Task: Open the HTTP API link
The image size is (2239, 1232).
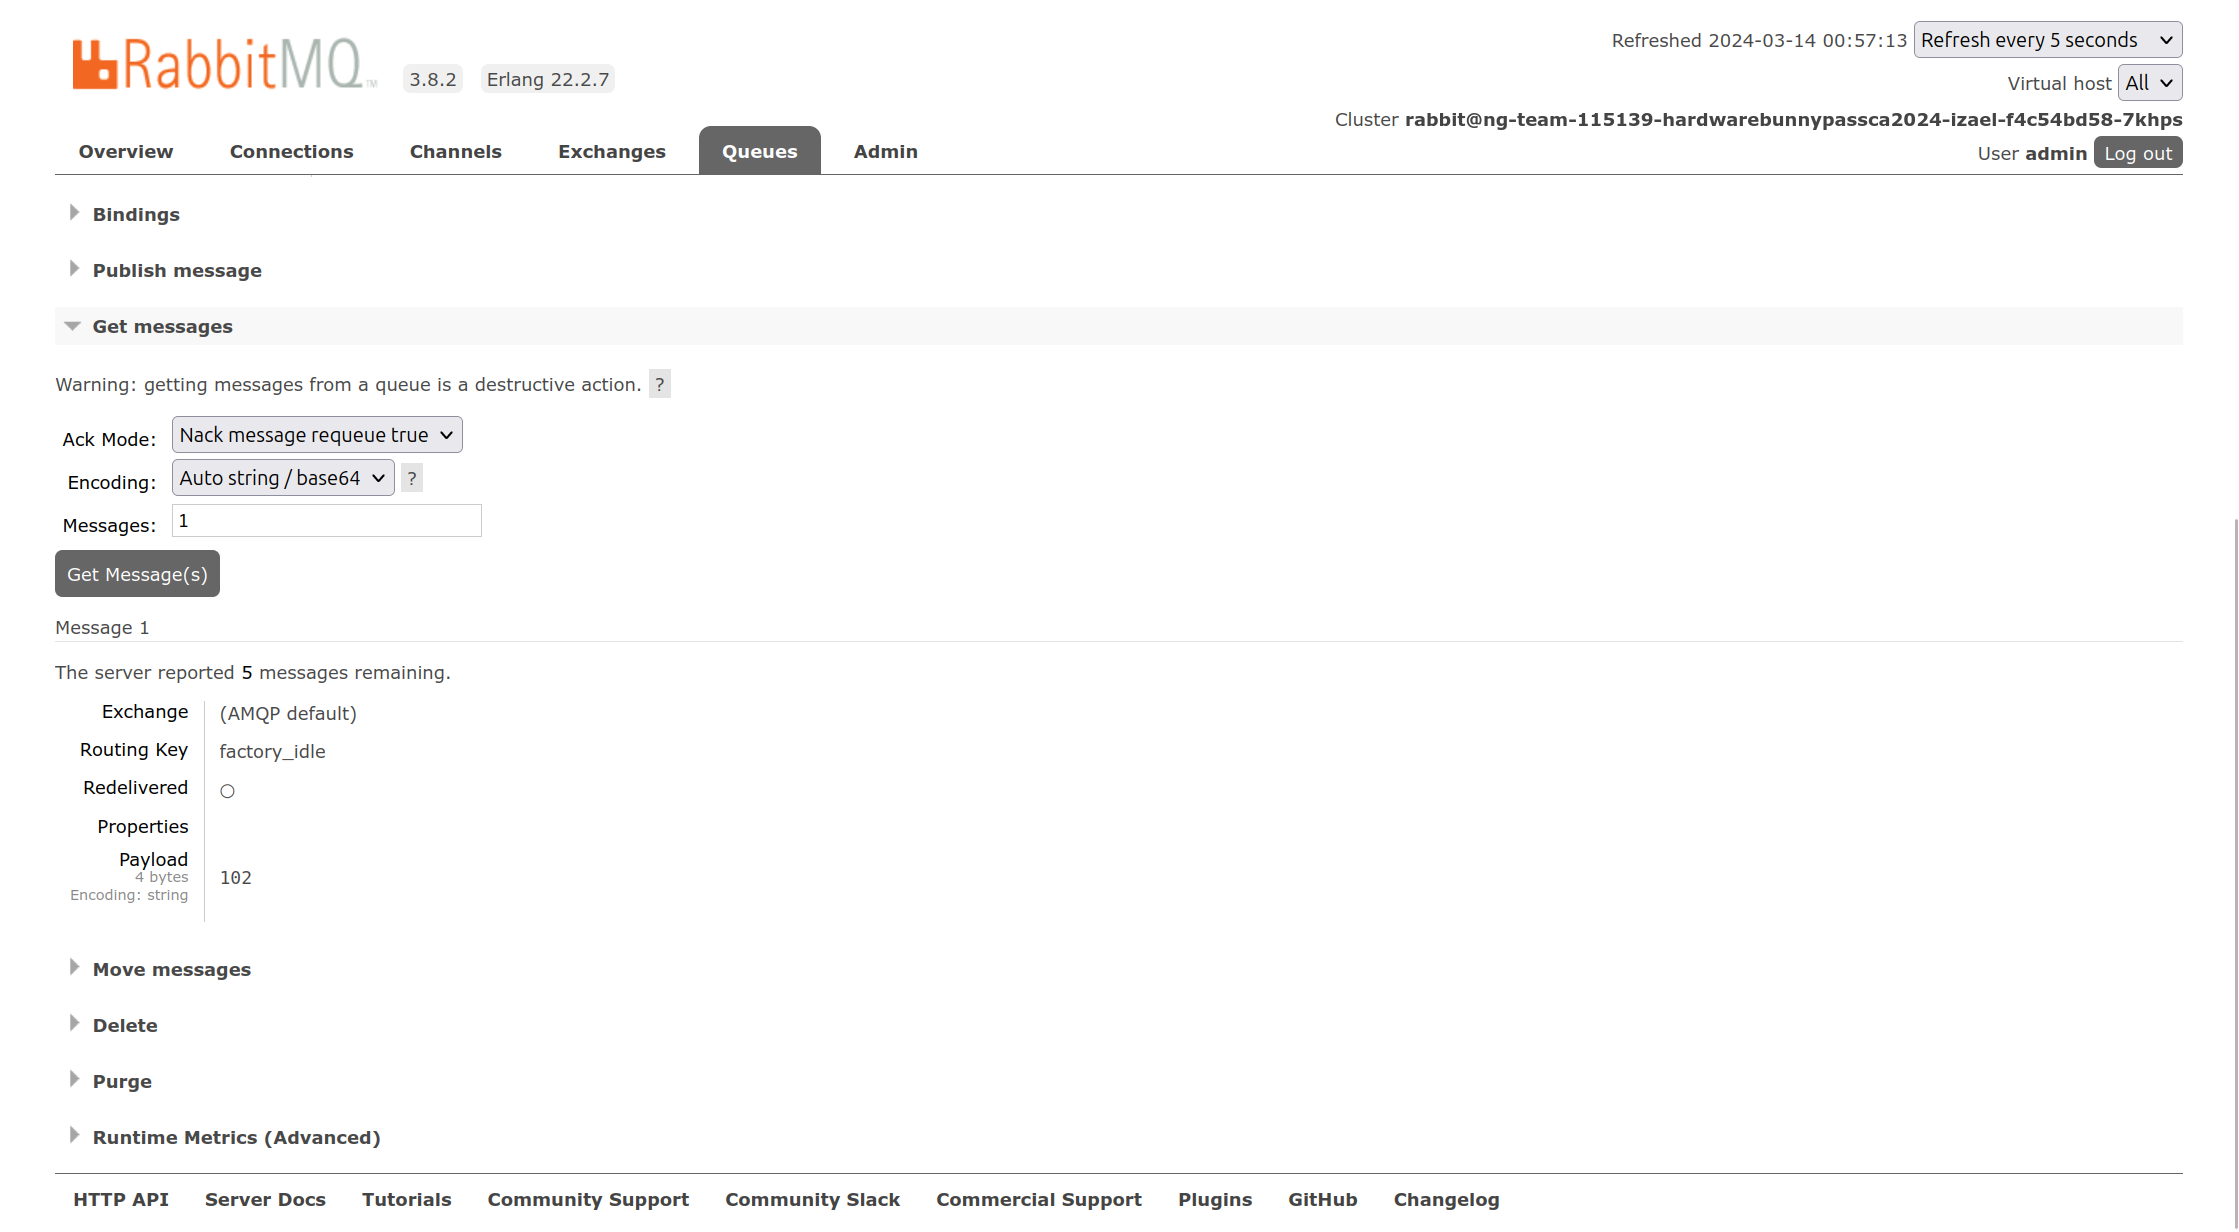Action: tap(121, 1199)
